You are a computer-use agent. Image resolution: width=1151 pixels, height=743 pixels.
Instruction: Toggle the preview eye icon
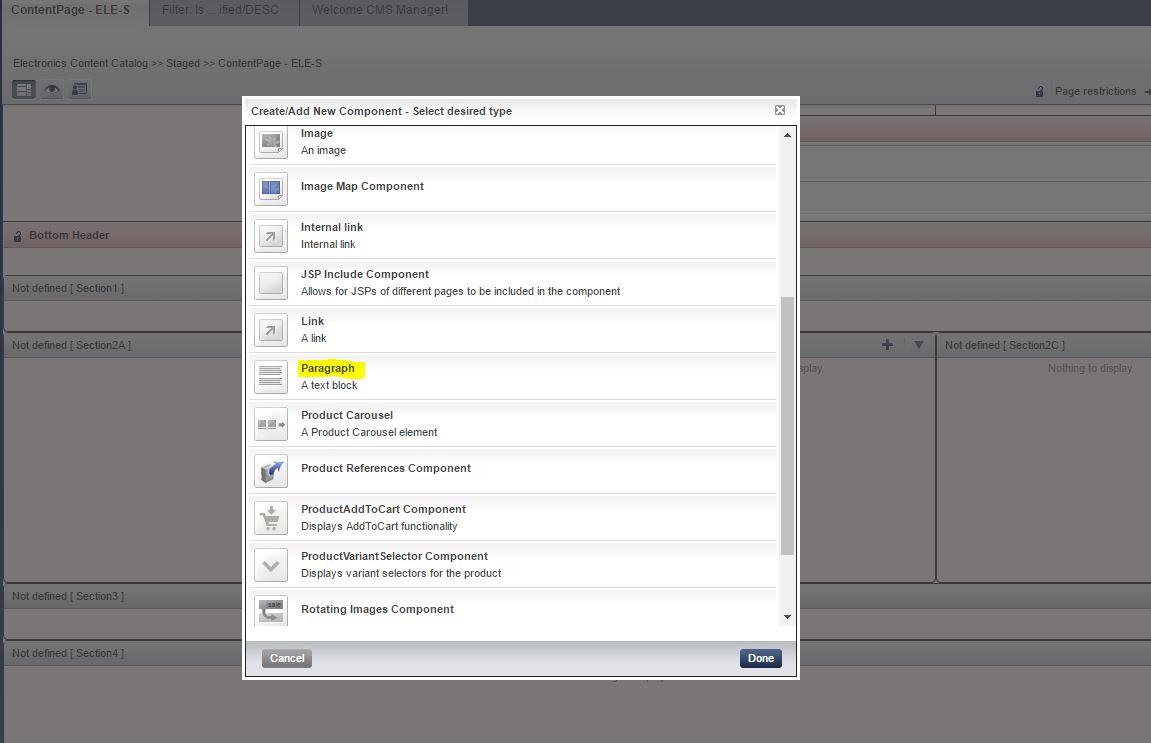coord(50,89)
